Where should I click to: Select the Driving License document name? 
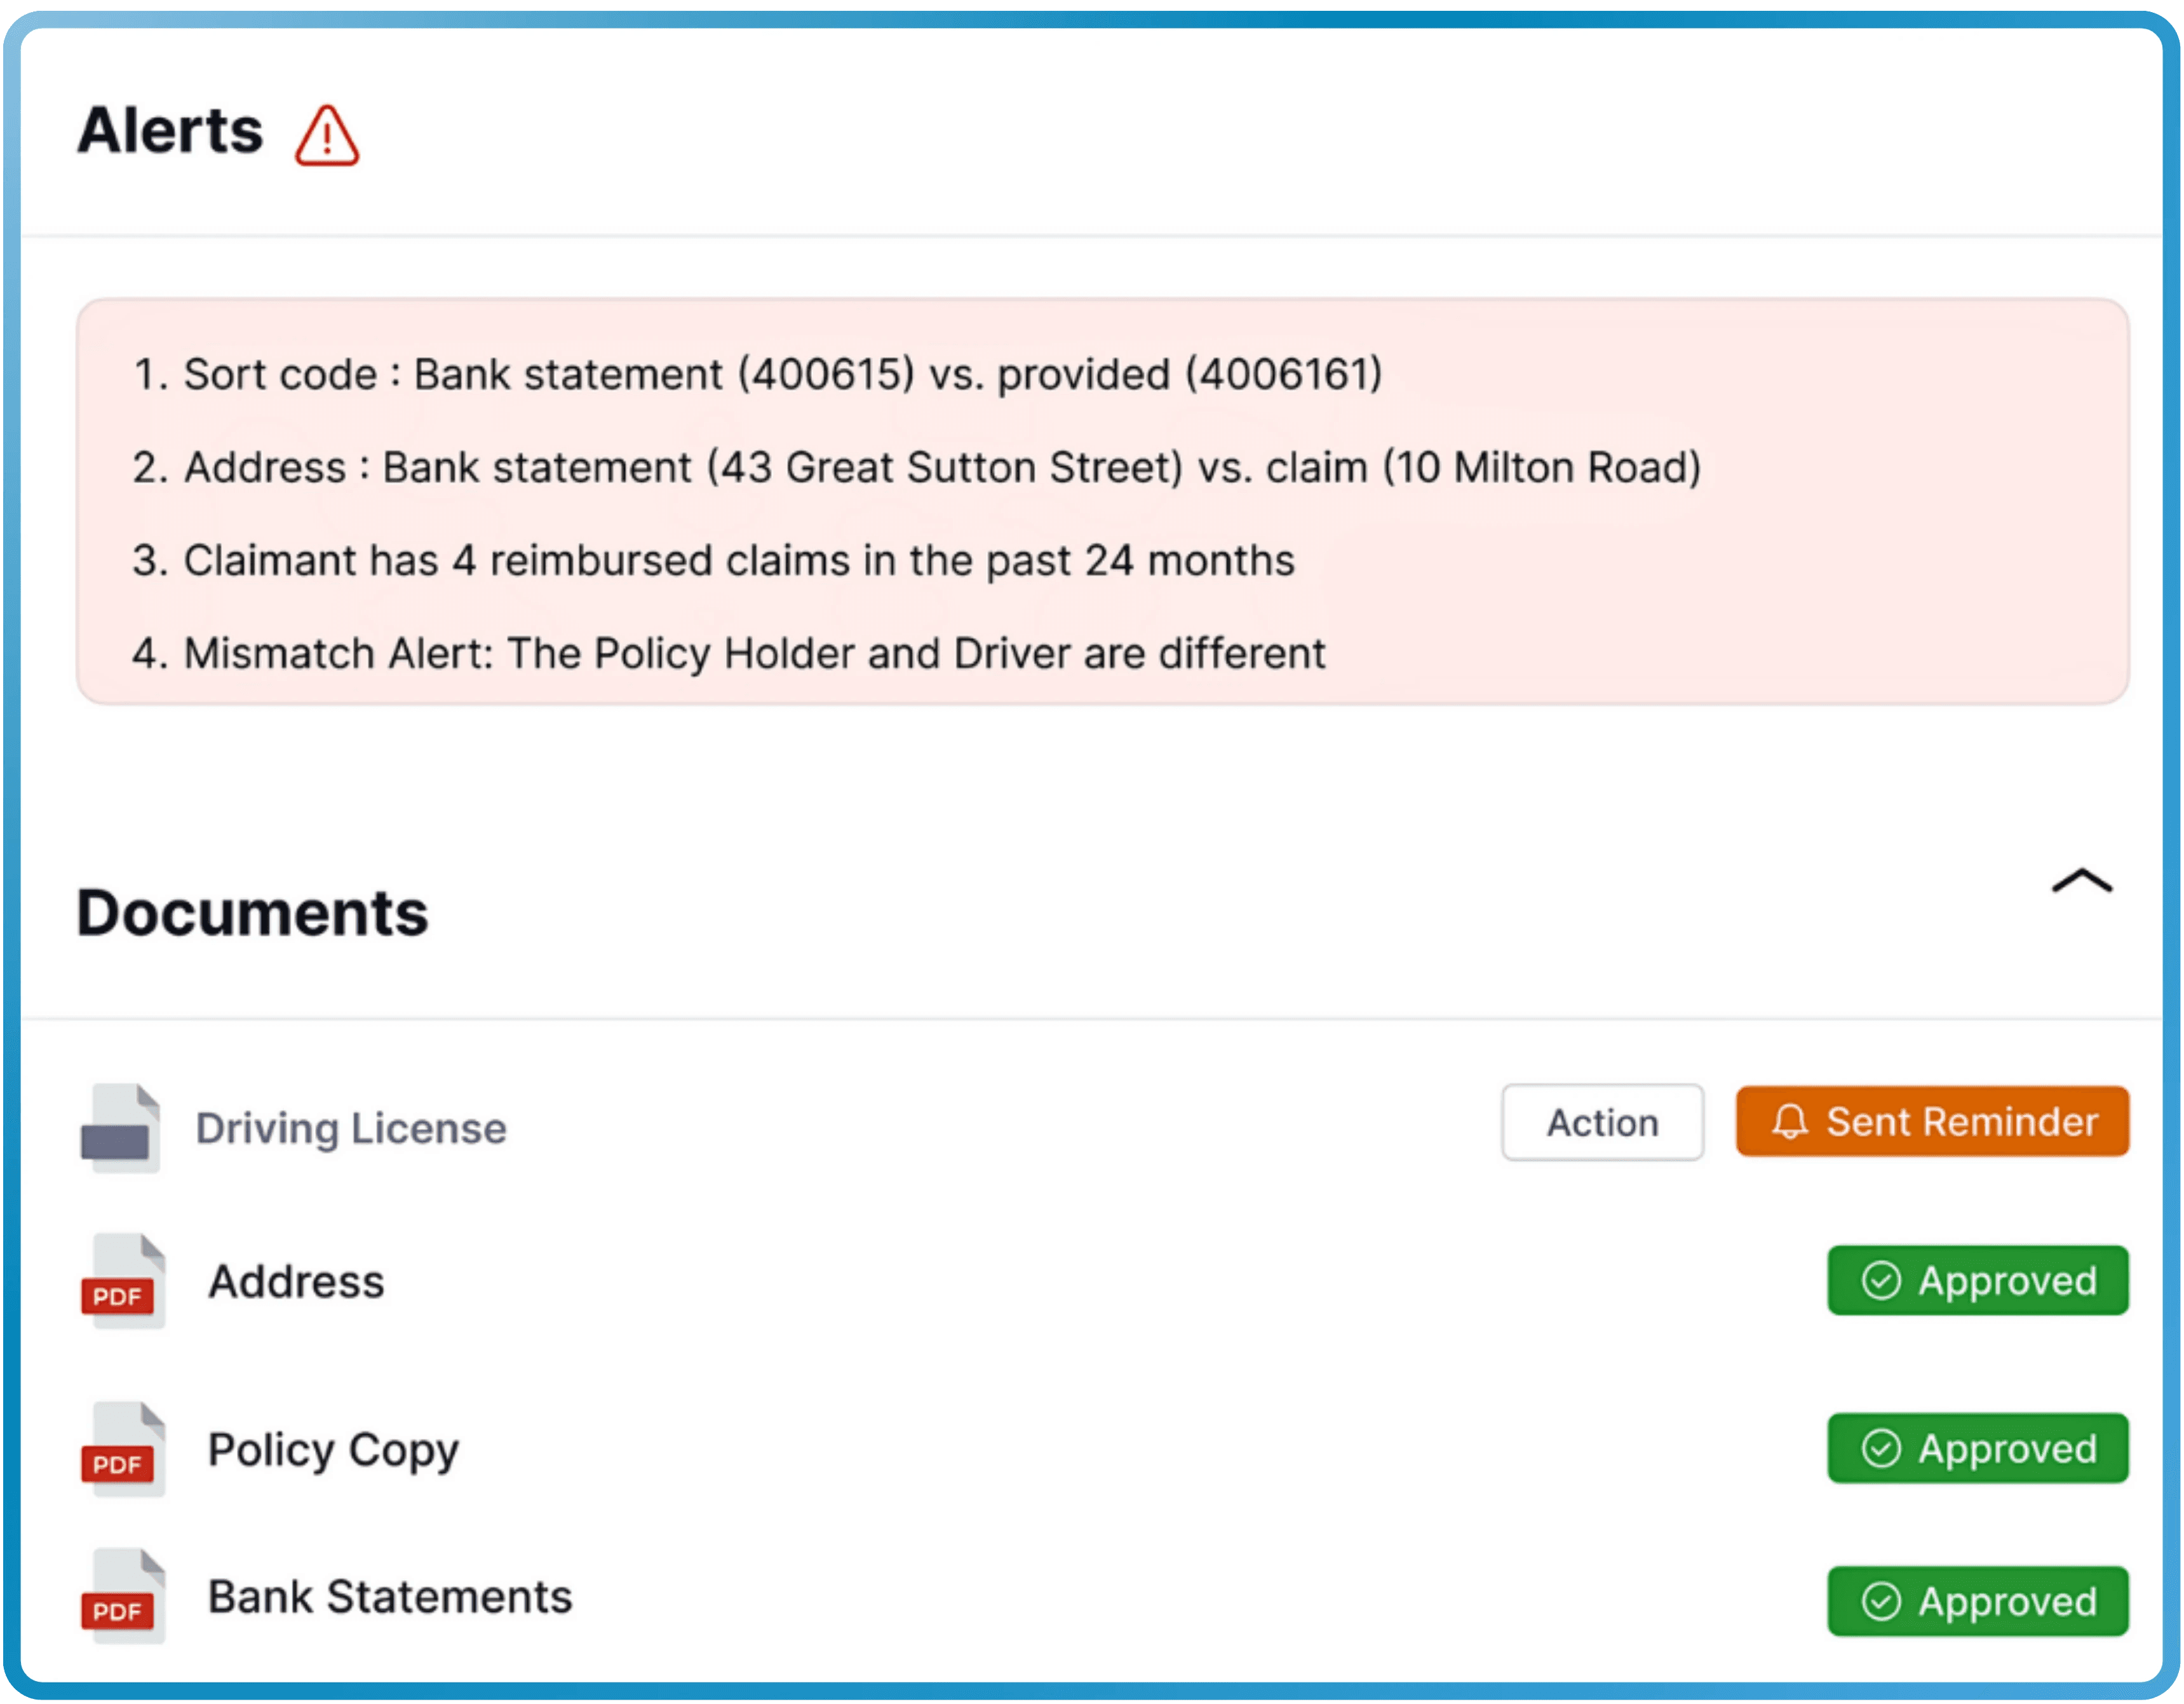tap(351, 1128)
